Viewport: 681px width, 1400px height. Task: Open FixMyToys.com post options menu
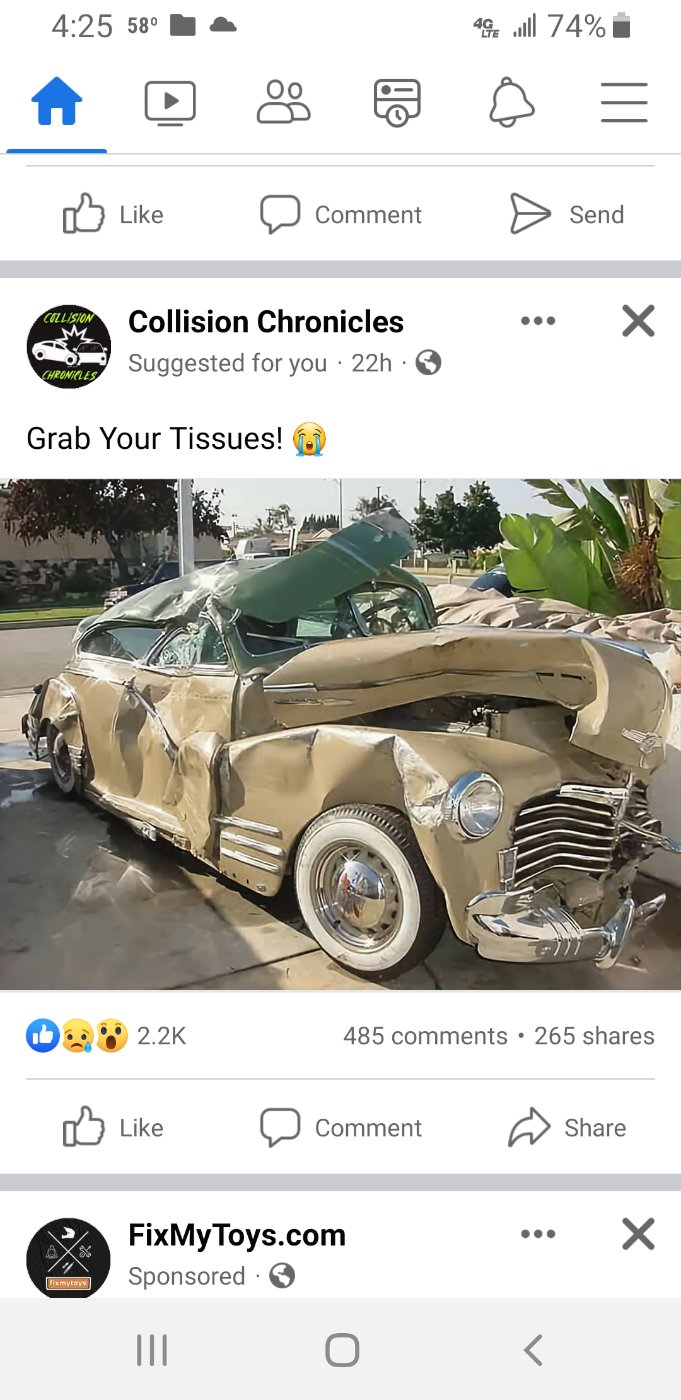[x=538, y=1234]
